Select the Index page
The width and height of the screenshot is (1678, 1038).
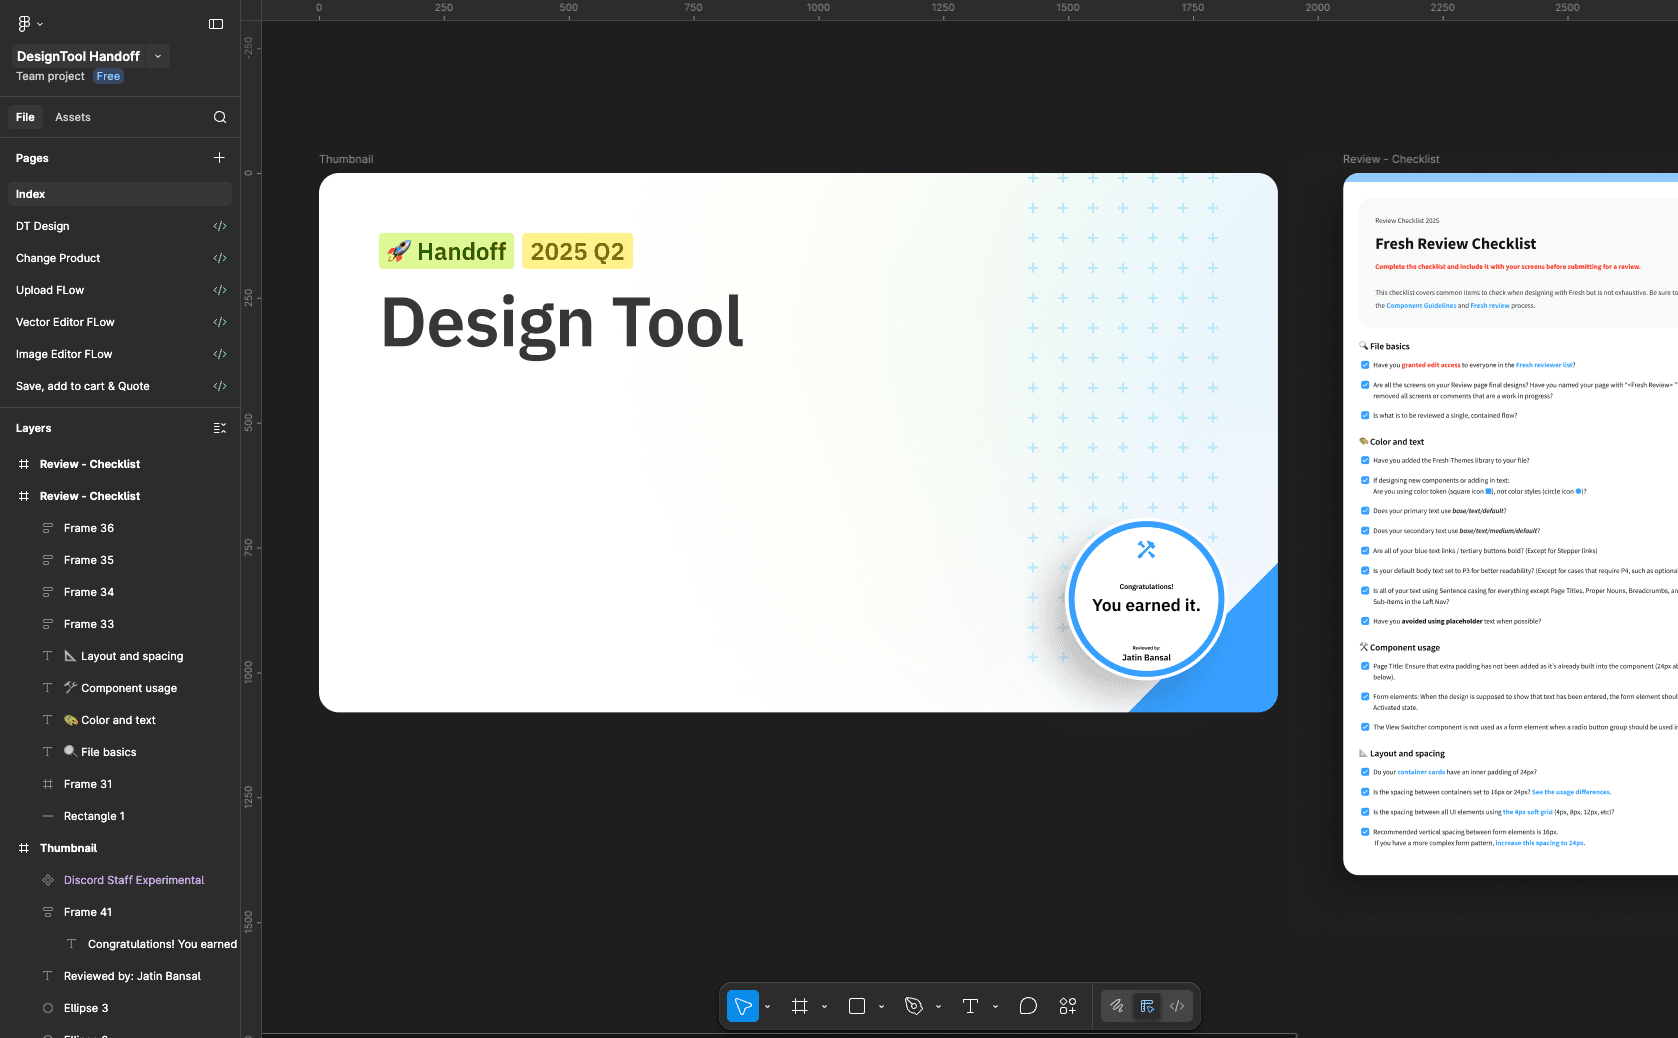click(x=120, y=194)
